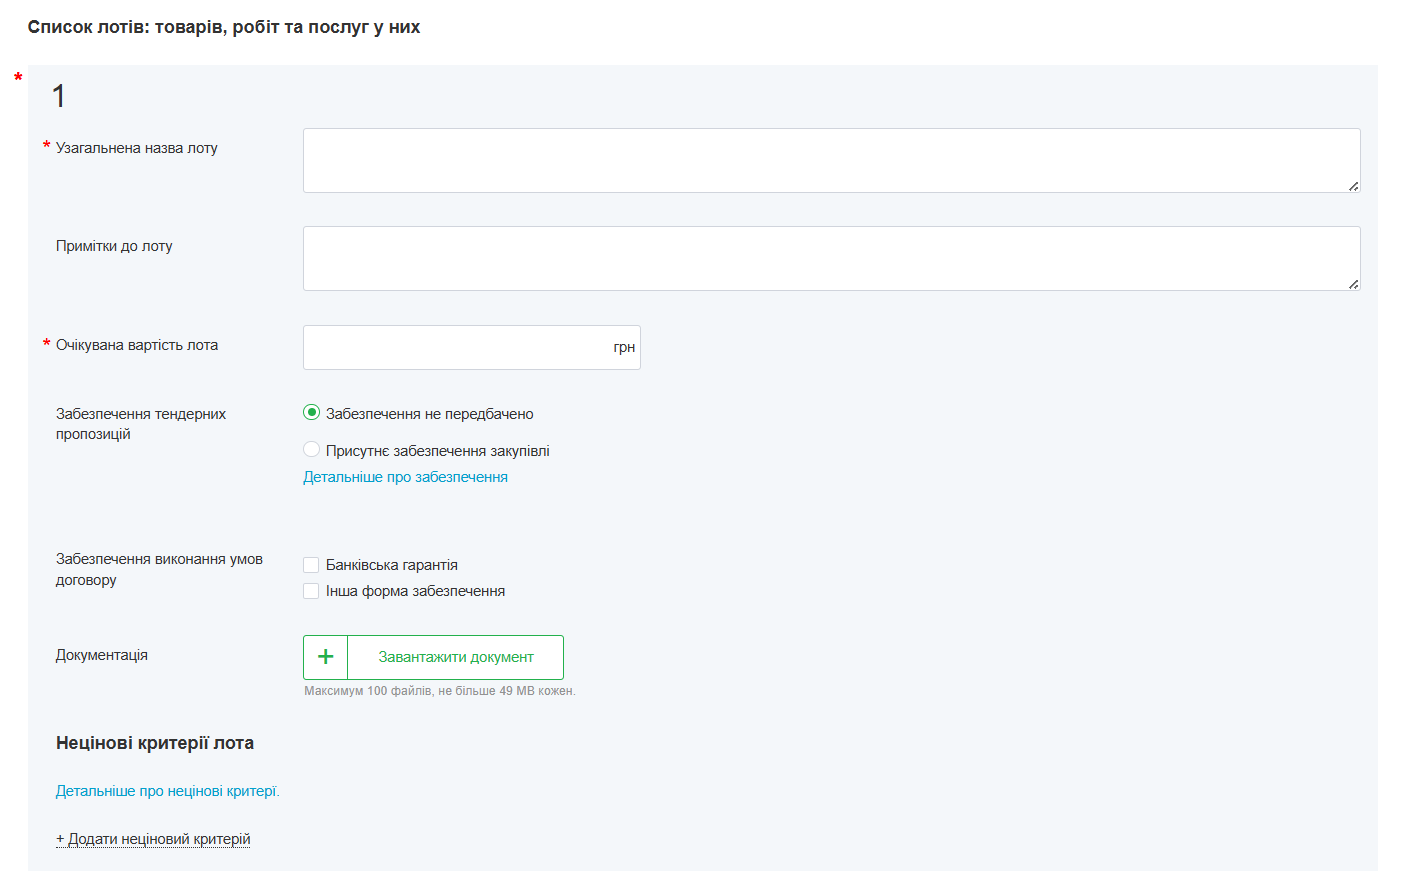Image resolution: width=1410 pixels, height=871 pixels.
Task: Open 'Детальніше про нецінові критерії' link
Action: pos(167,791)
